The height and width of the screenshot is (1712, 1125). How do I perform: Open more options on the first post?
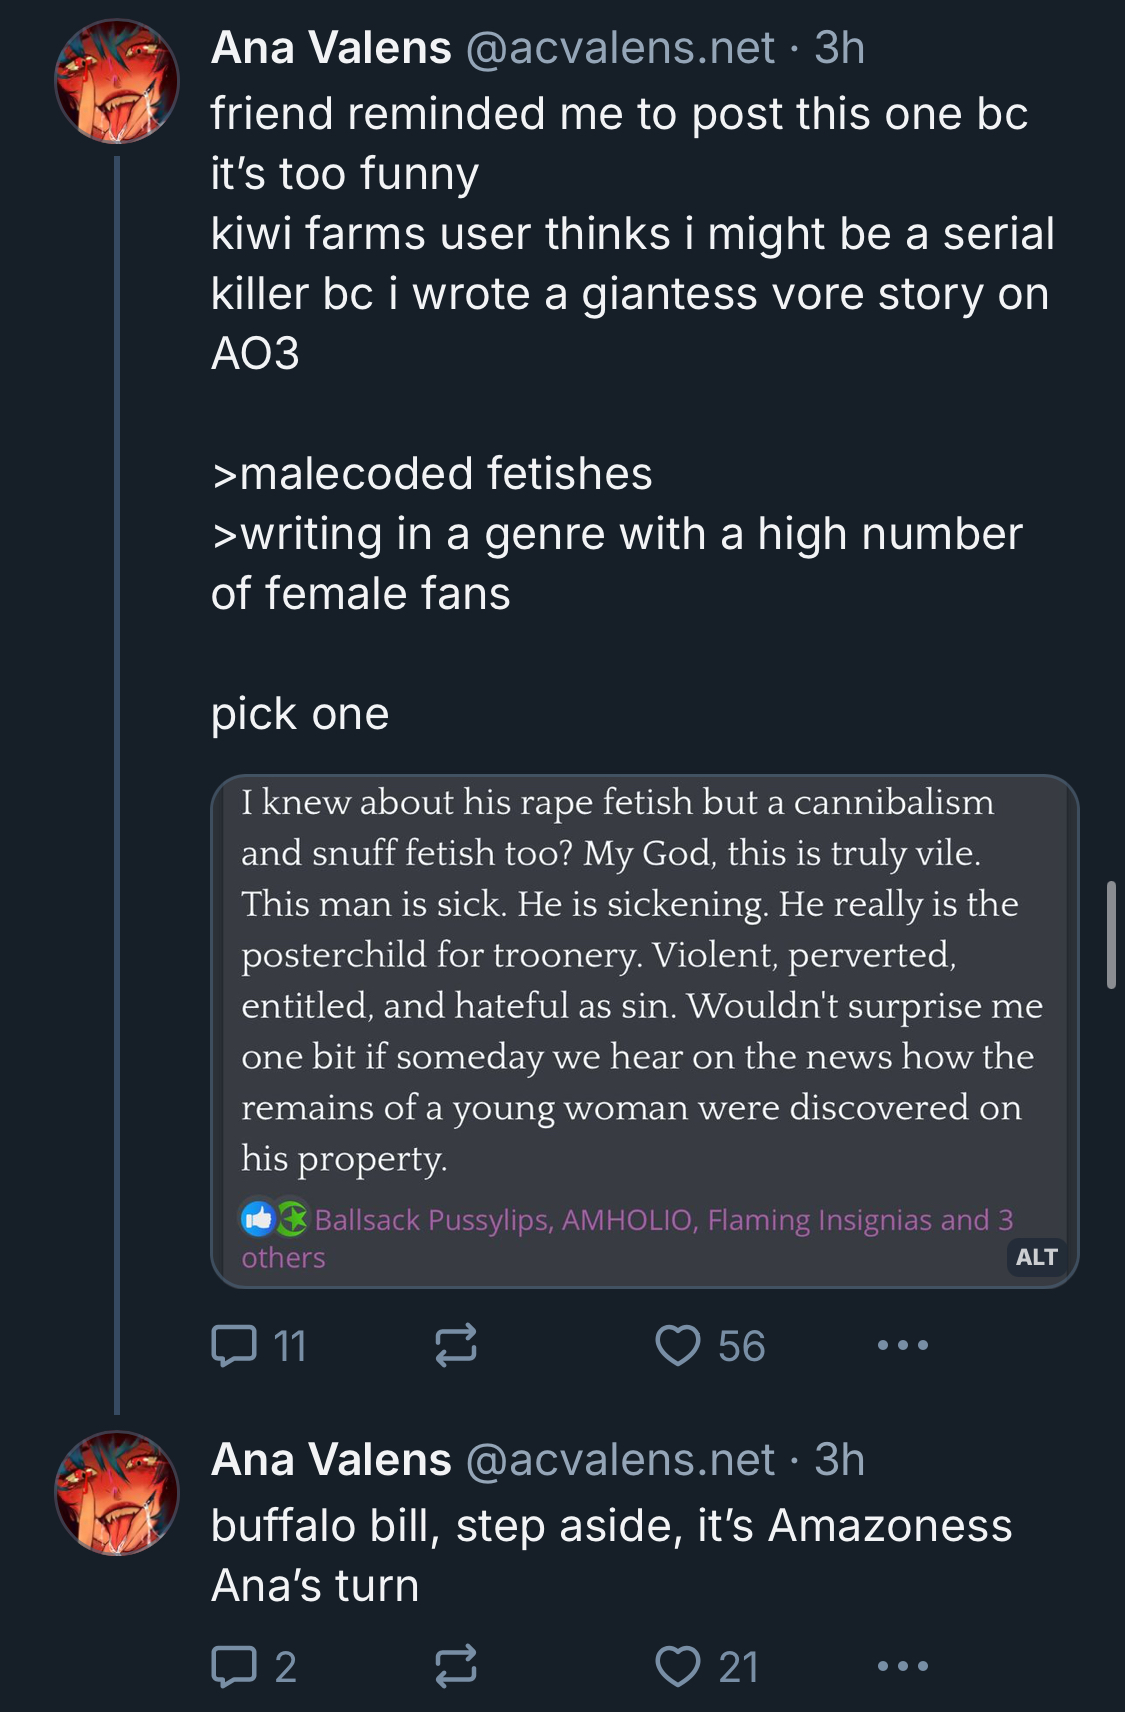click(902, 1345)
